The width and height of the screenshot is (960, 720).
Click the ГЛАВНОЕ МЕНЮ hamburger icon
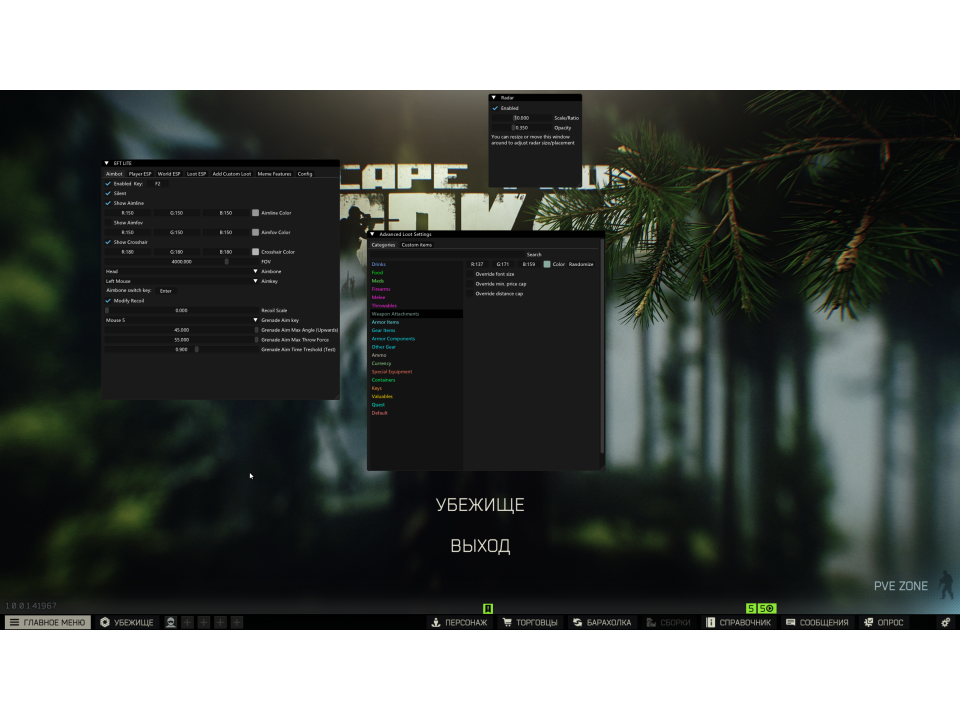coord(14,623)
